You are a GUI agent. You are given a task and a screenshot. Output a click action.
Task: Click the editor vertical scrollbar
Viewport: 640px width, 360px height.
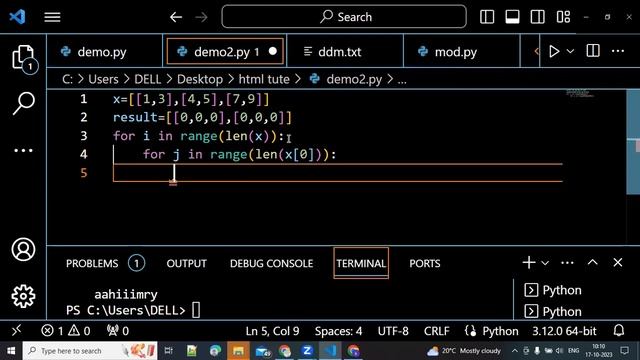633,142
